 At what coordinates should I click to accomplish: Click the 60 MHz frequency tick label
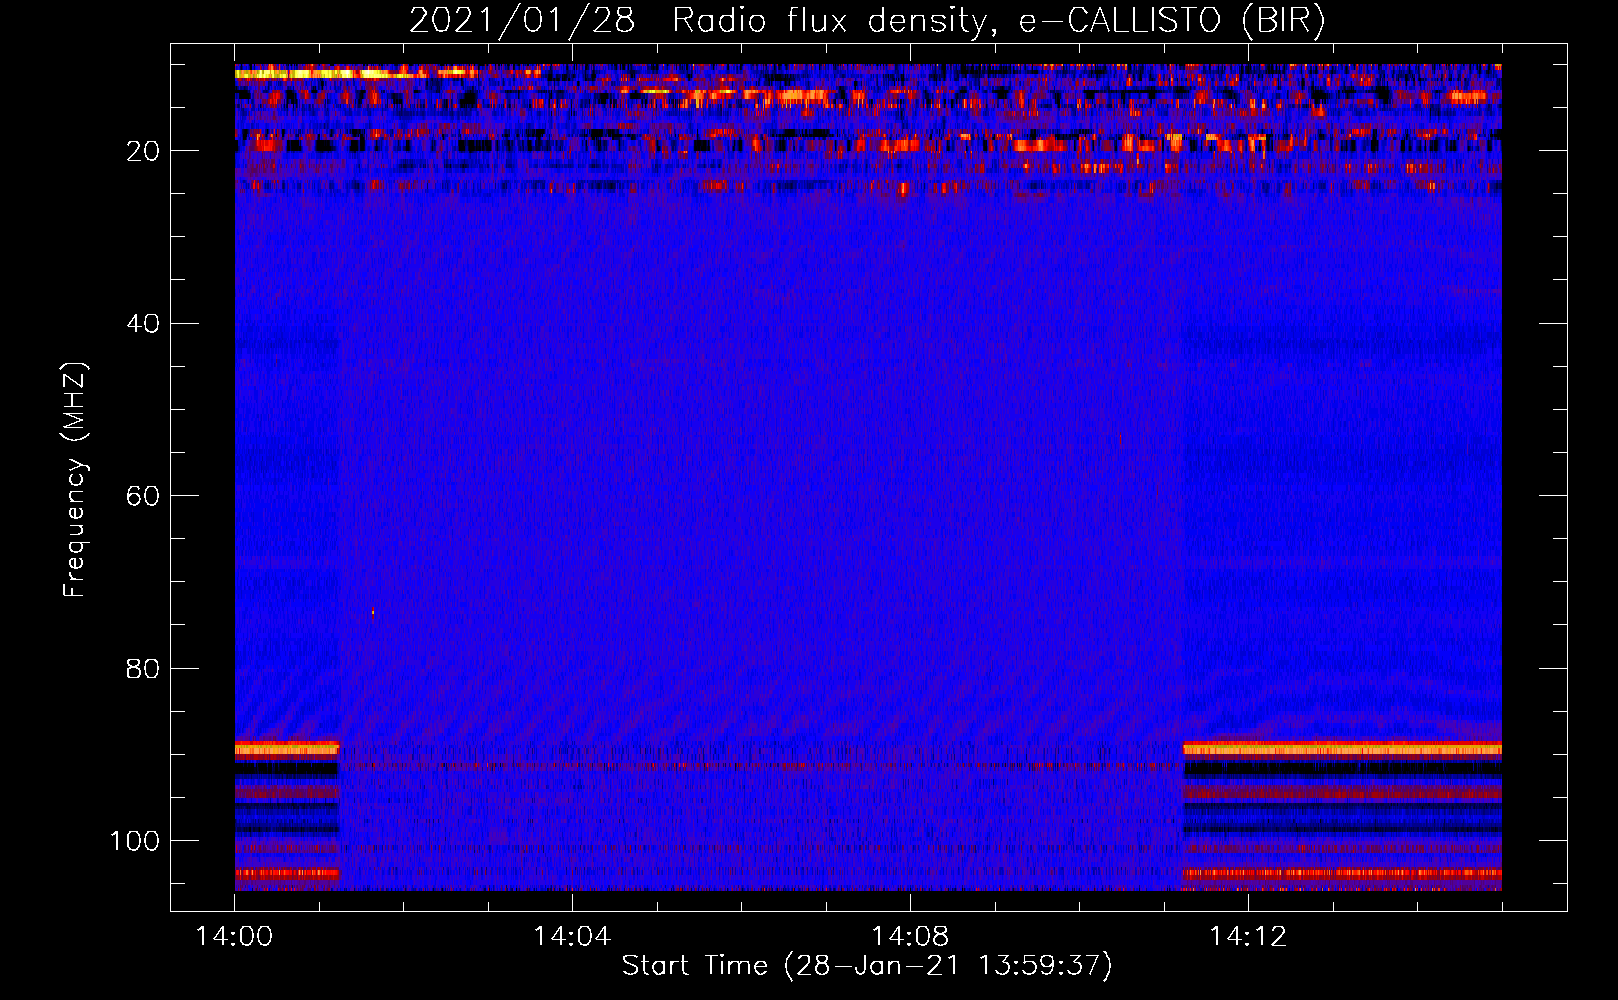coord(143,496)
